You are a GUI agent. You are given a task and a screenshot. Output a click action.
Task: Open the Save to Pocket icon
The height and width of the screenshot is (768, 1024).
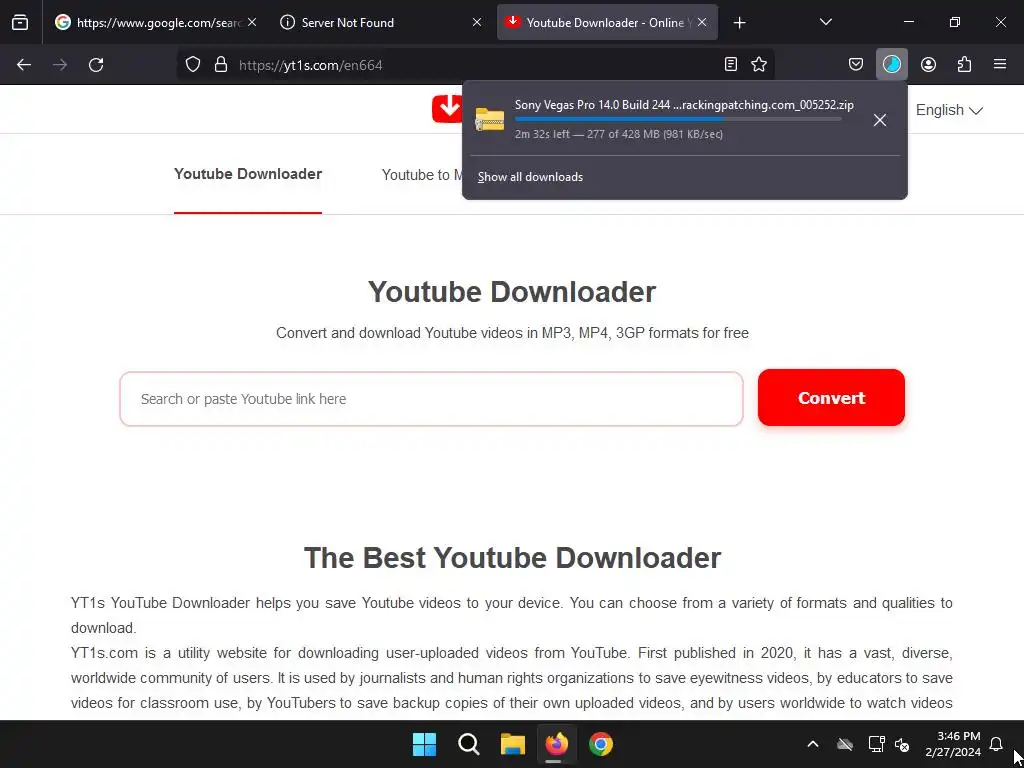point(856,65)
